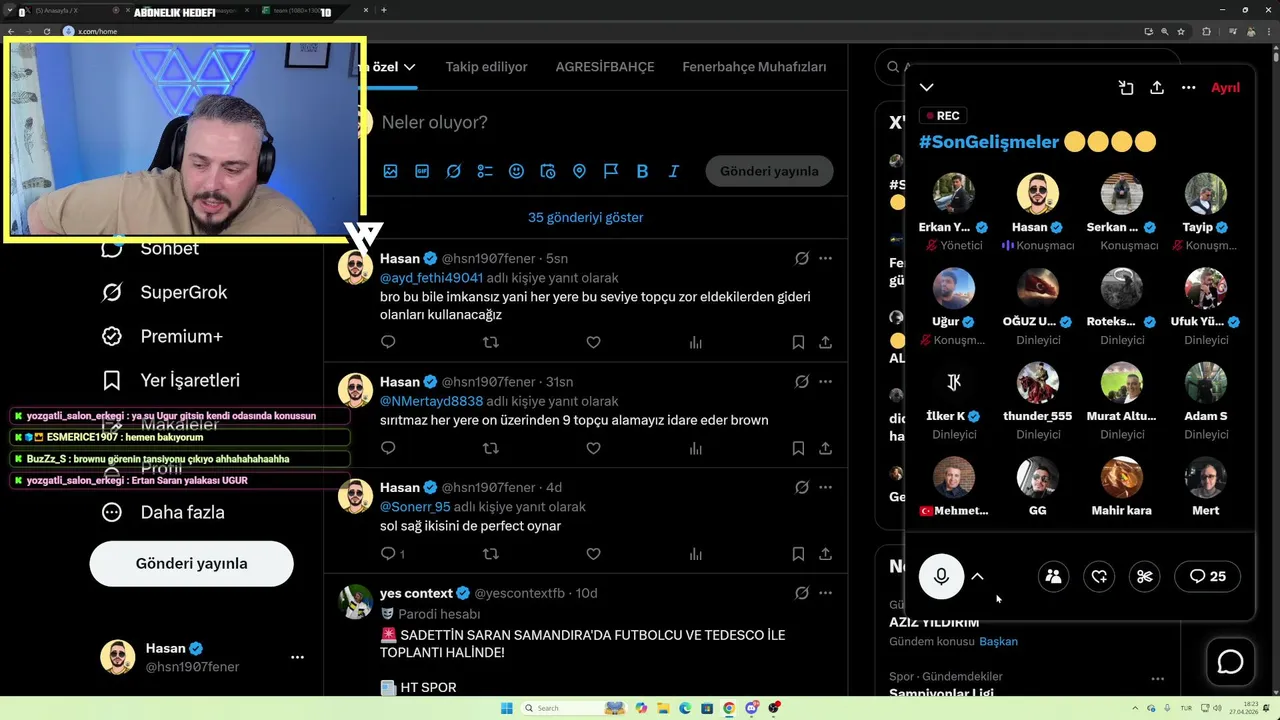View analytics of Hasan's 5sn post

click(x=696, y=342)
